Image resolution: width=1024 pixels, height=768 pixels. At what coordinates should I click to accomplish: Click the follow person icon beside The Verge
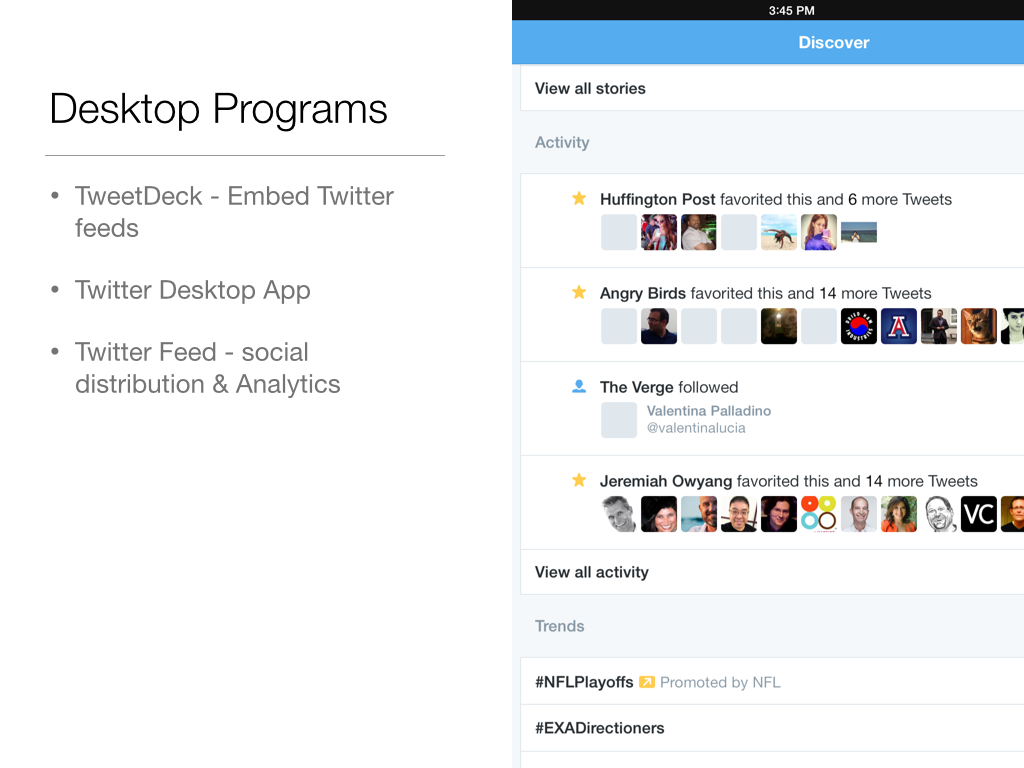pos(578,387)
